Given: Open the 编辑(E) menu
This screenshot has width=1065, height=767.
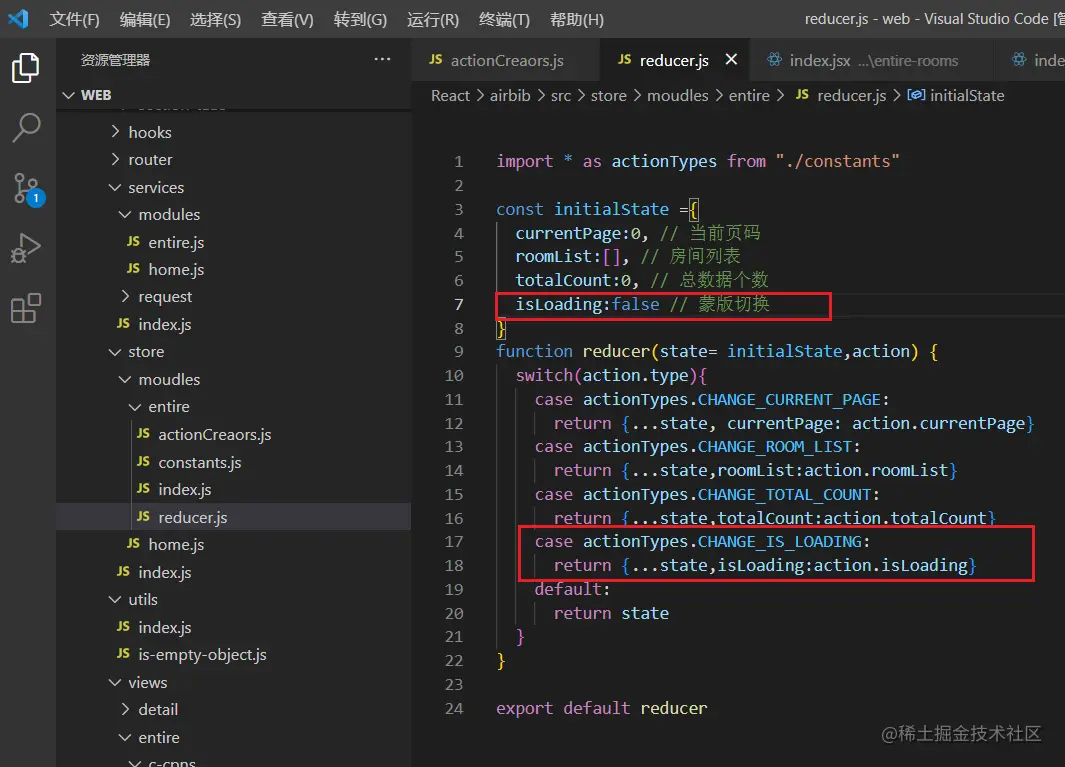Looking at the screenshot, I should tap(145, 19).
